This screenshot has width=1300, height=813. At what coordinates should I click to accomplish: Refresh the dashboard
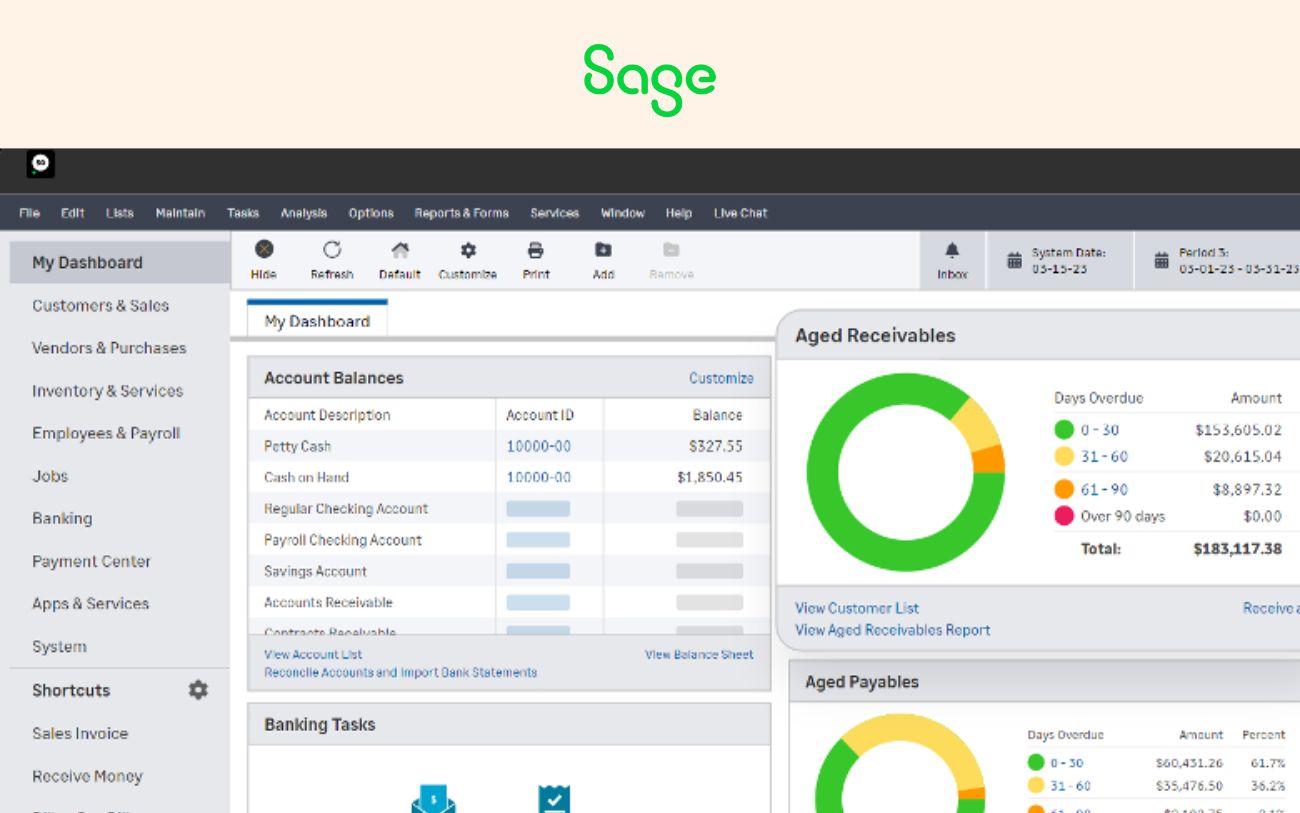tap(332, 250)
